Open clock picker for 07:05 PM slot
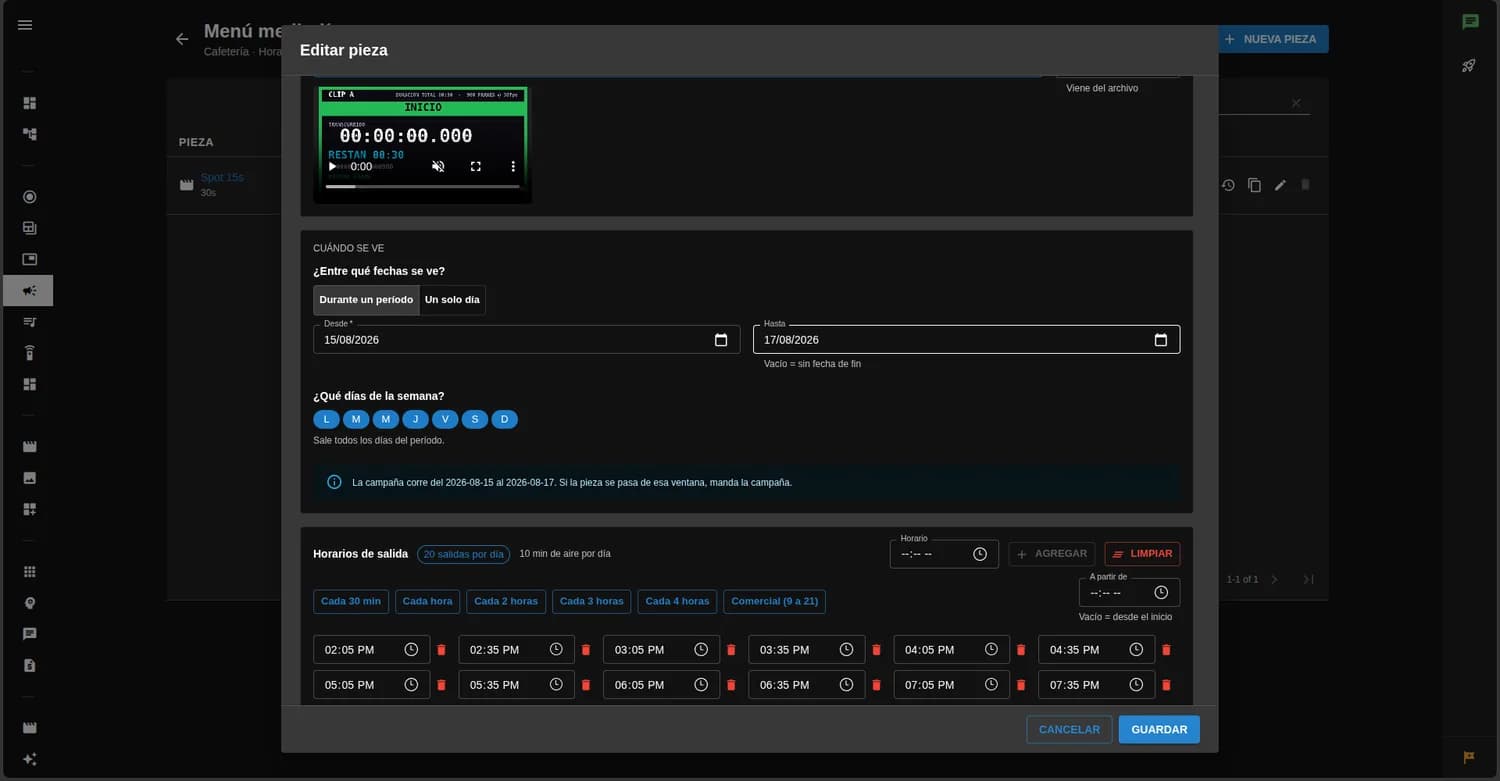 (x=991, y=685)
